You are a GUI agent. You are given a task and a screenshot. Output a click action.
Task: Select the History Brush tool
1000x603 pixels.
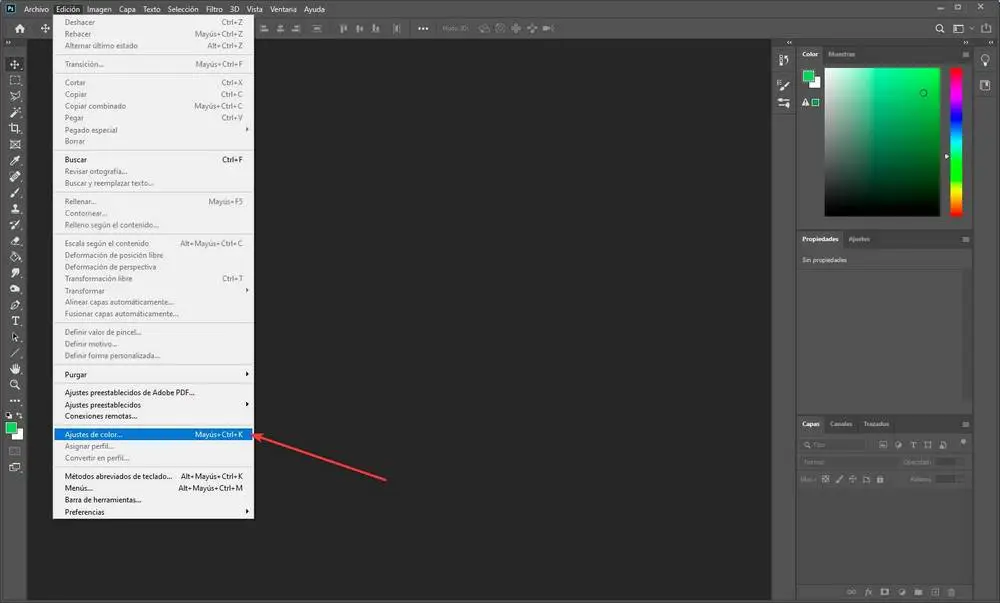tap(15, 224)
